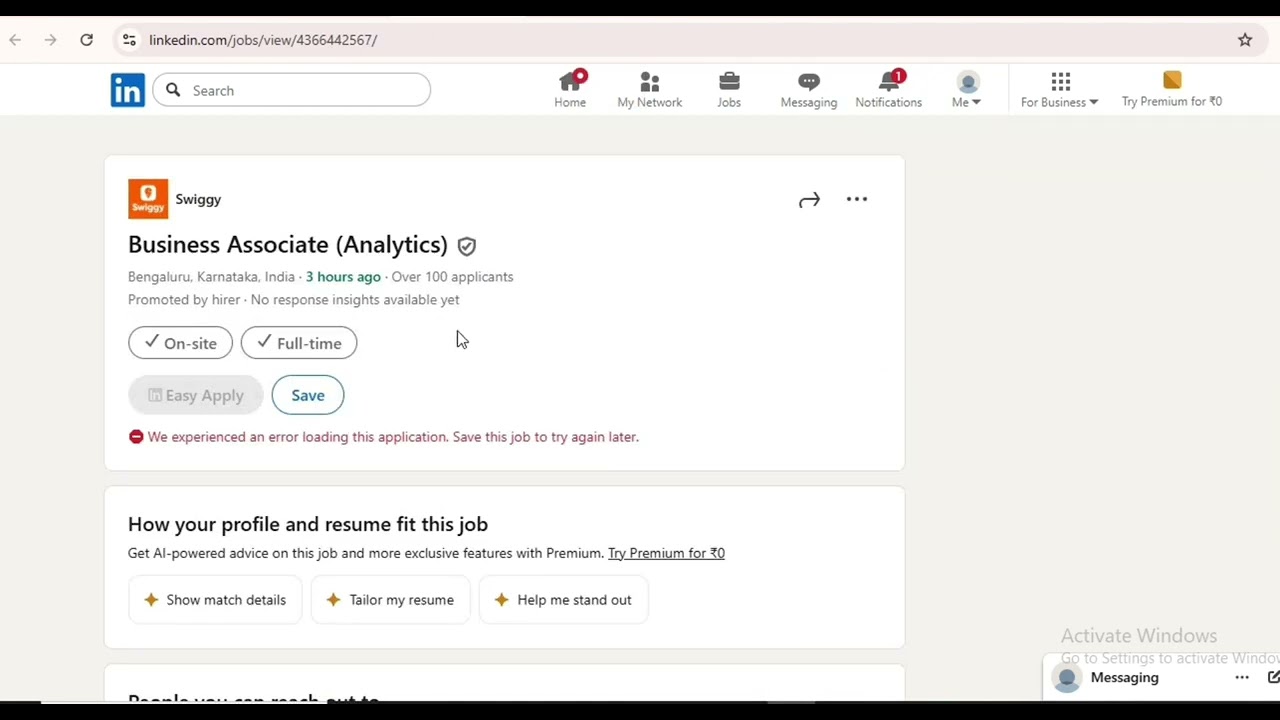Screen dimensions: 1280x720
Task: Expand the Me profile menu
Action: click(967, 89)
